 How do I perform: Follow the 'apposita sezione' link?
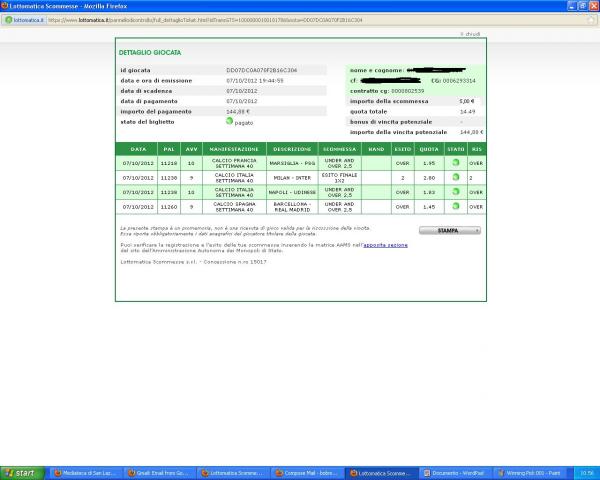tap(385, 244)
